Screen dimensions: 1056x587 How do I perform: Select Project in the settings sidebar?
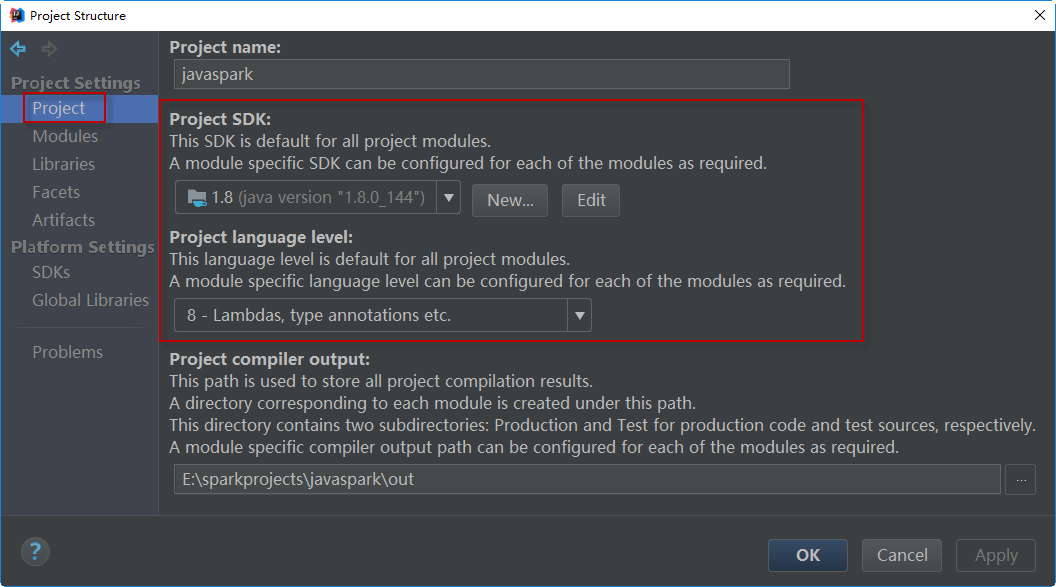coord(59,108)
